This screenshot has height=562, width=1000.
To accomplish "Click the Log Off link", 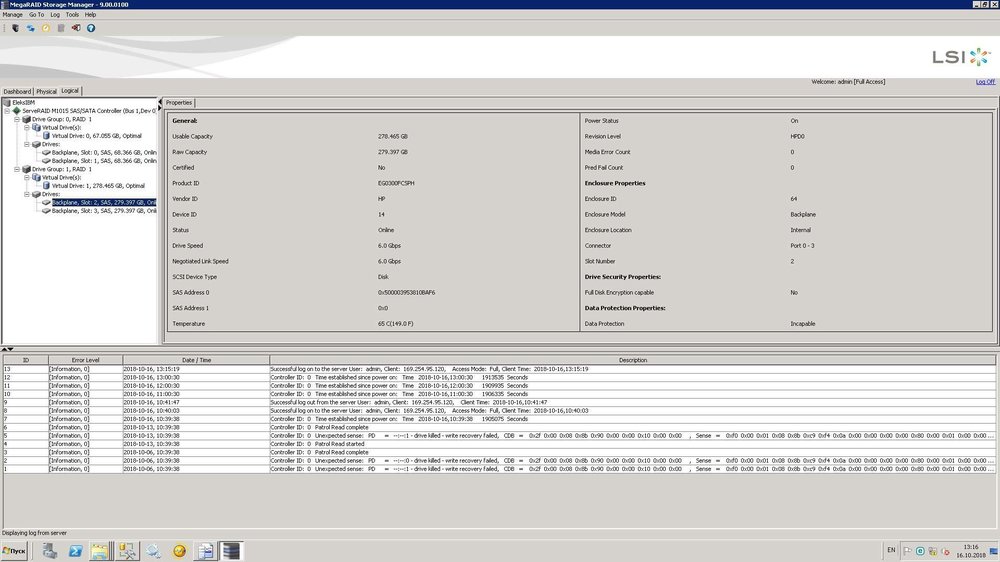I will (985, 82).
